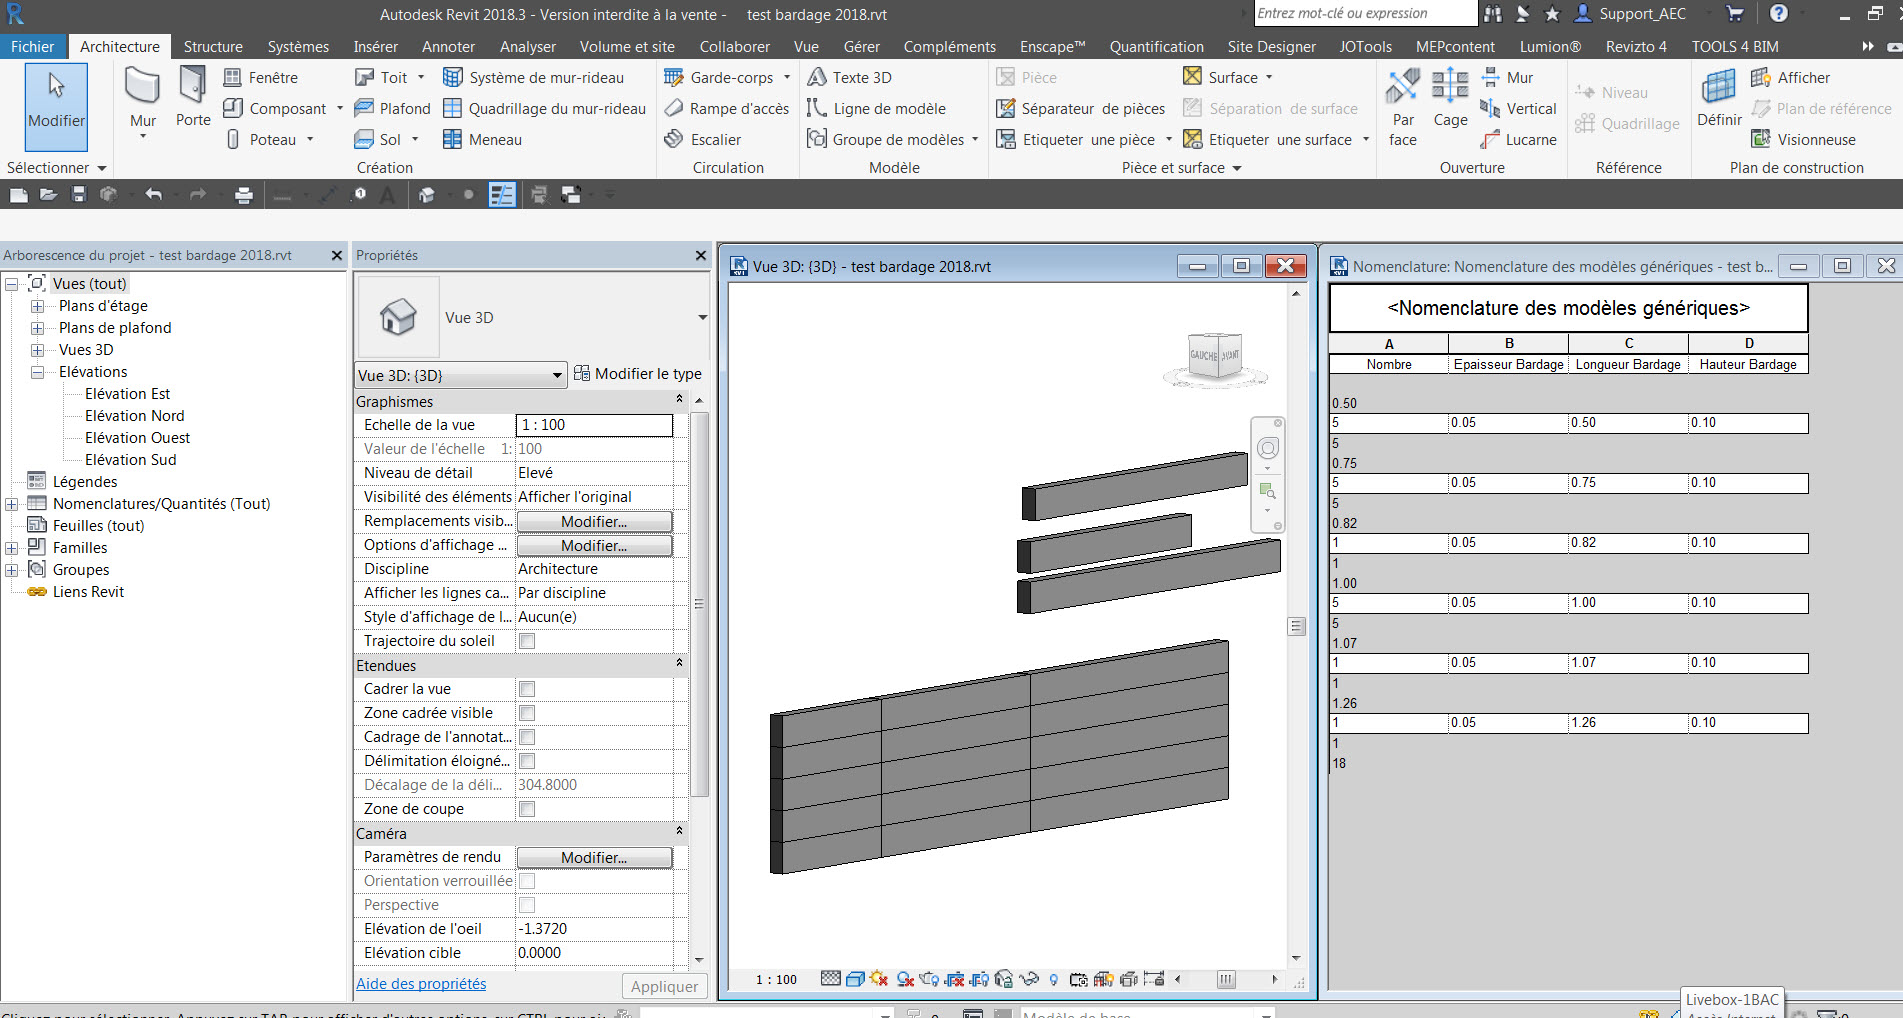Switch to the Annoter tab
Viewport: 1903px width, 1018px height.
tap(448, 47)
